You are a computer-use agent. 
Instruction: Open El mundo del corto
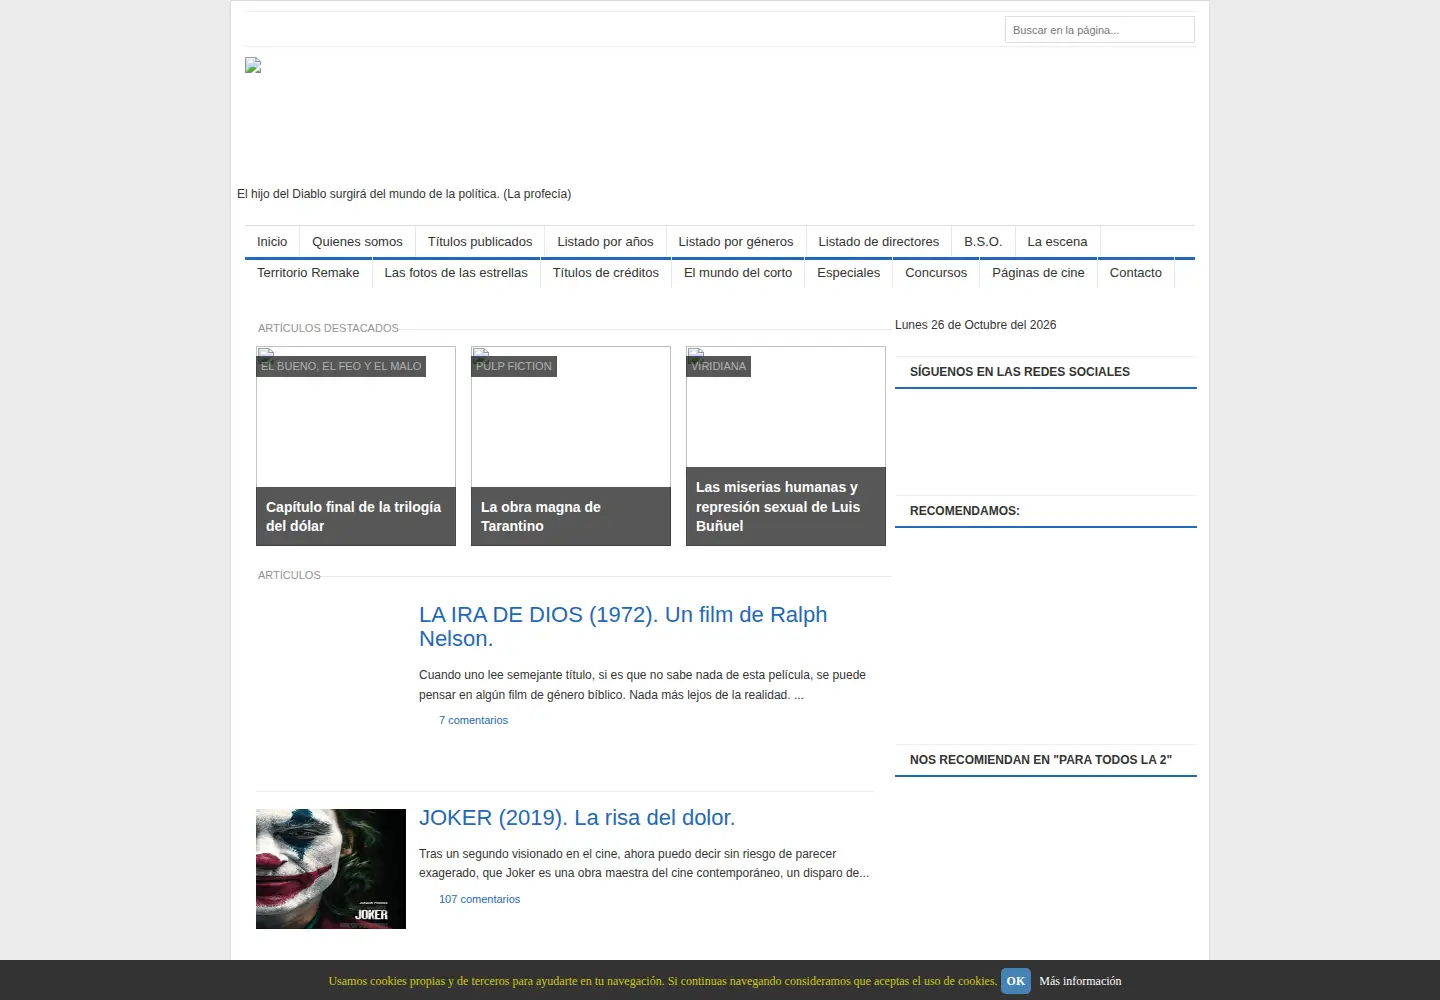738,273
